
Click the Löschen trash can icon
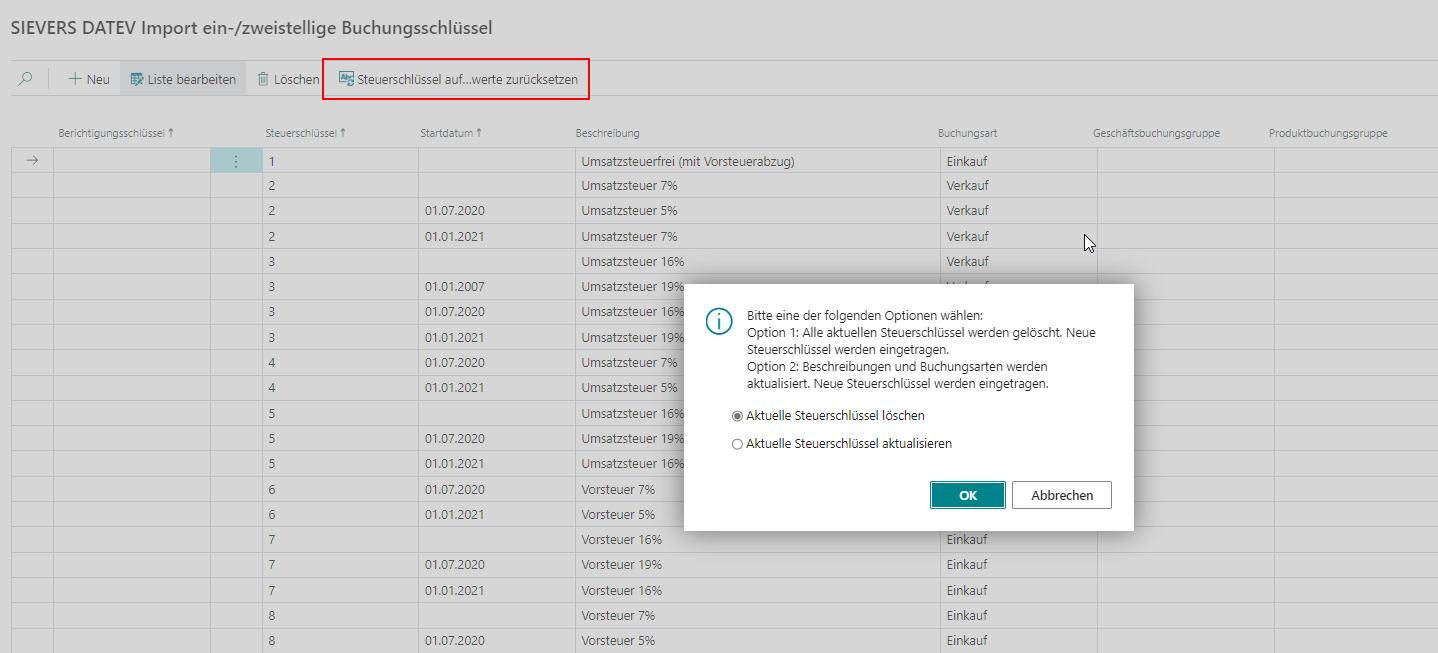(x=263, y=79)
